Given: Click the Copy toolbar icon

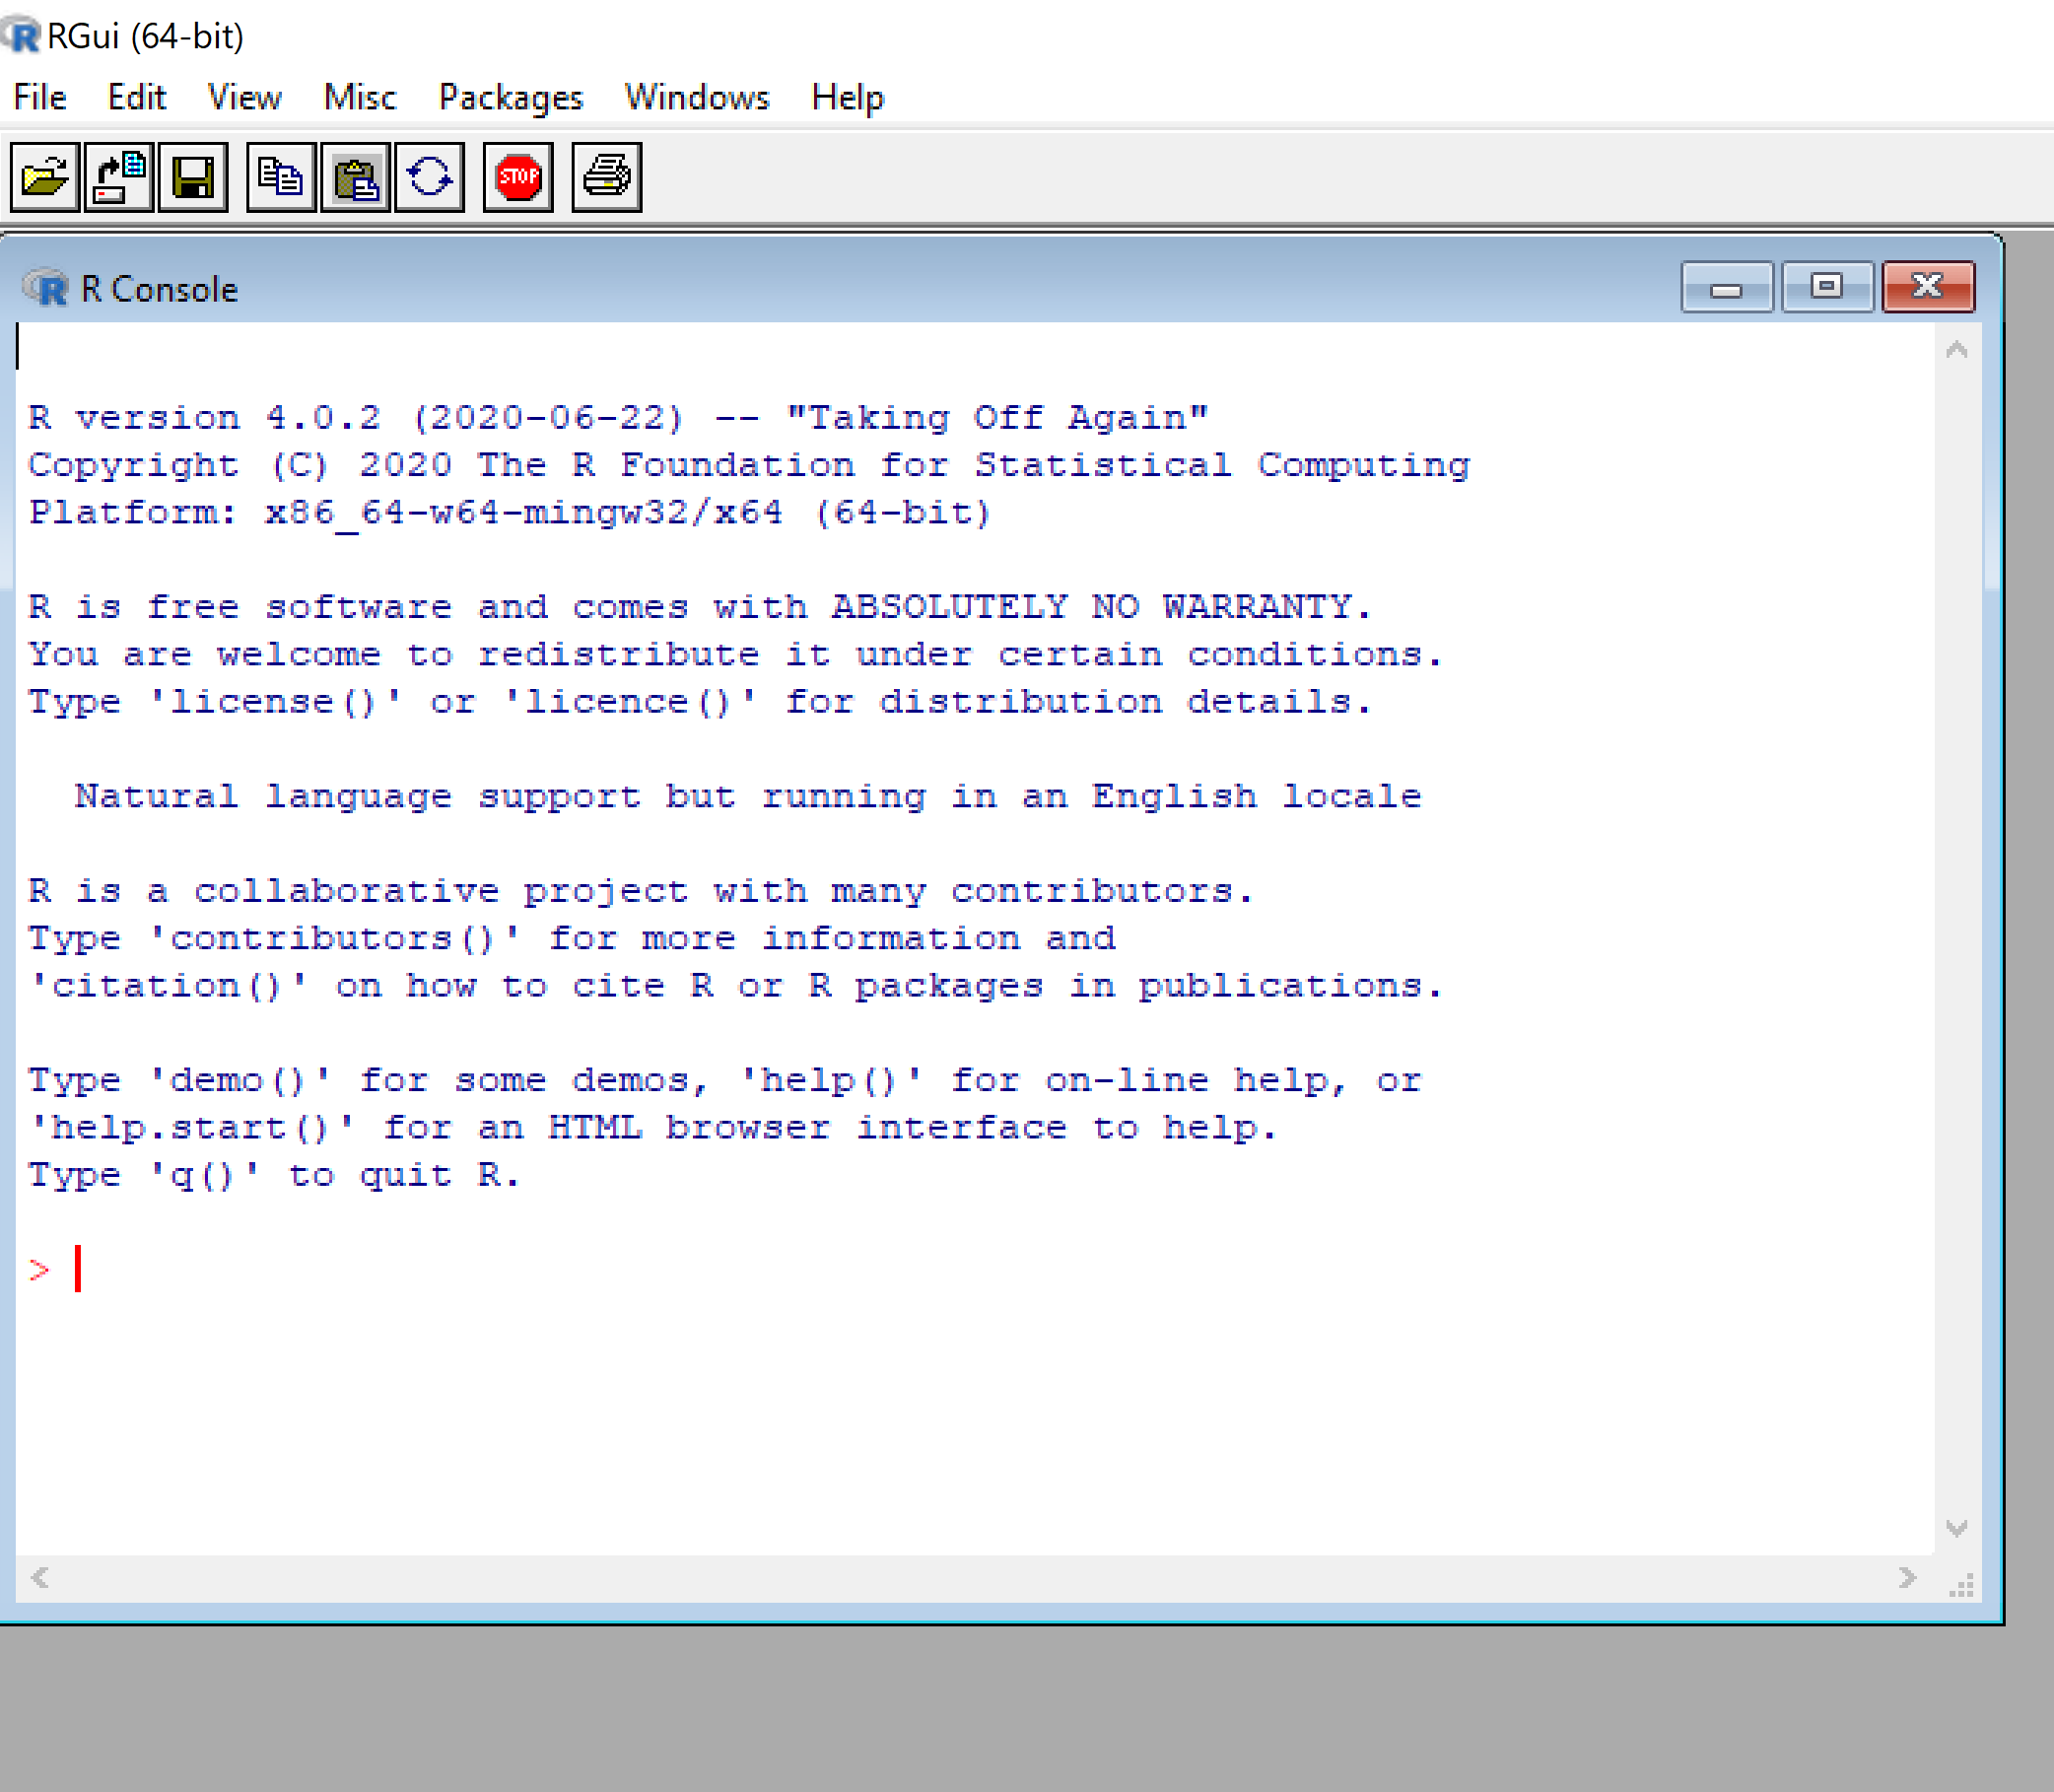Looking at the screenshot, I should click(281, 178).
